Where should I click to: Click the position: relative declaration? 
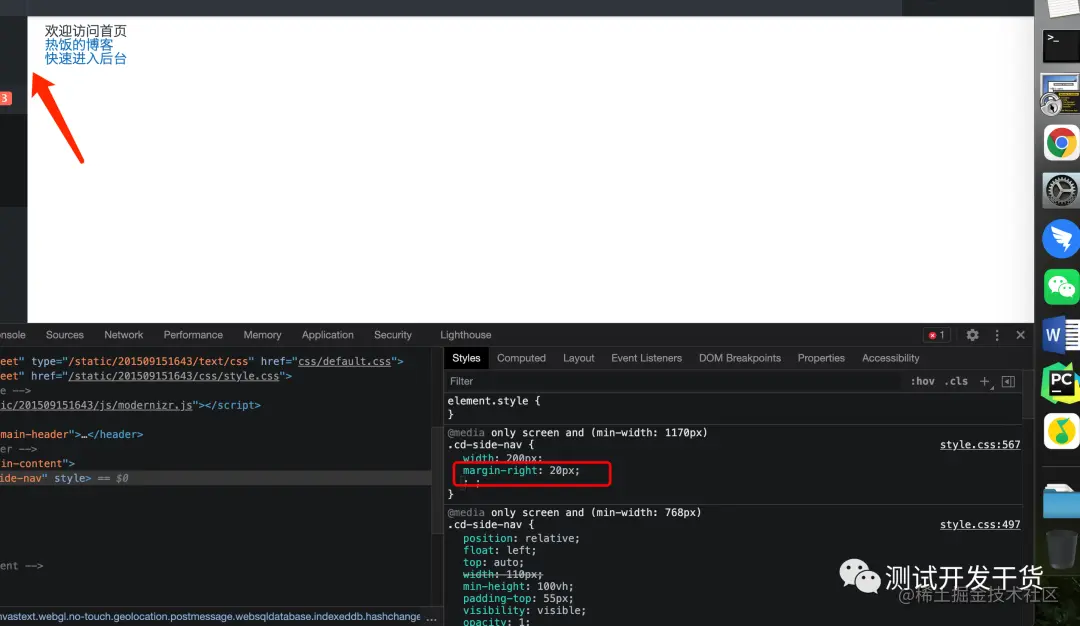coord(521,539)
